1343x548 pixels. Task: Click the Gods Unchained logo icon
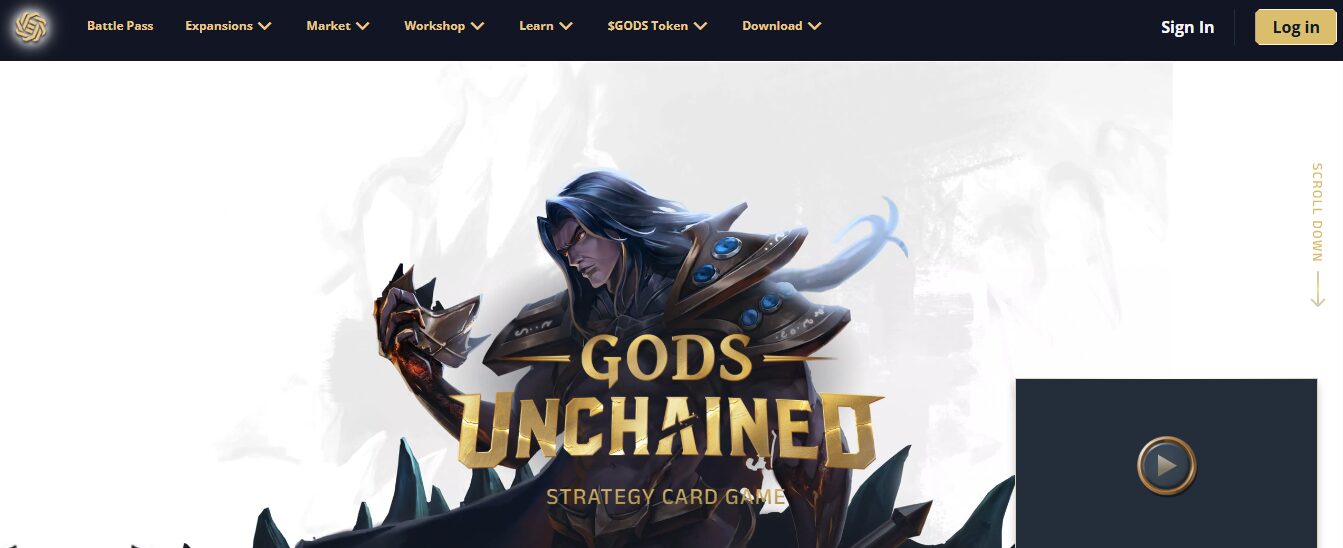31,27
